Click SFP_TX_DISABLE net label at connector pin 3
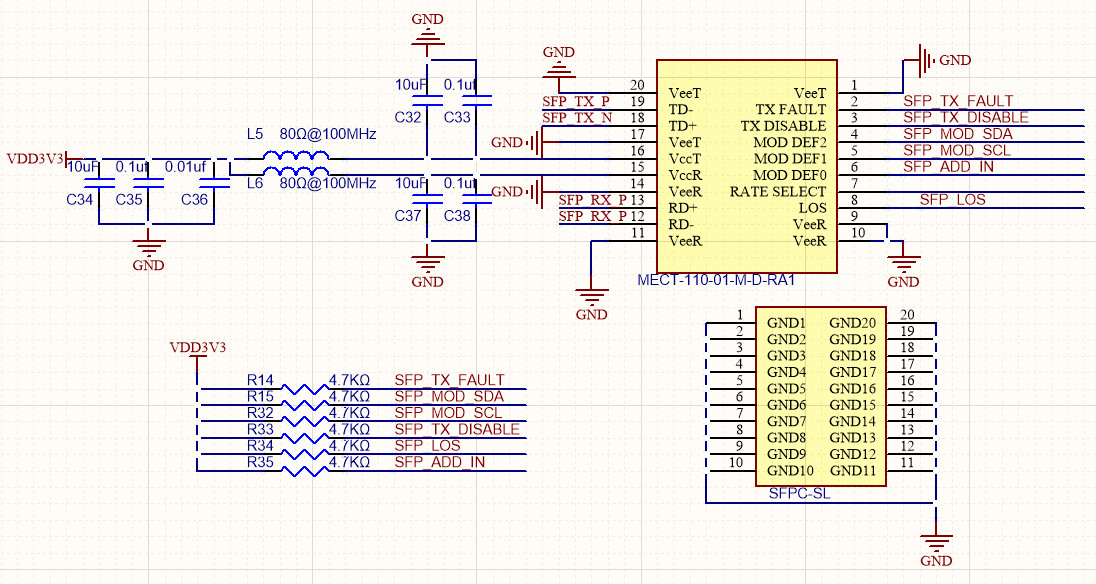Screen dimensions: 1096x584 coord(966,117)
